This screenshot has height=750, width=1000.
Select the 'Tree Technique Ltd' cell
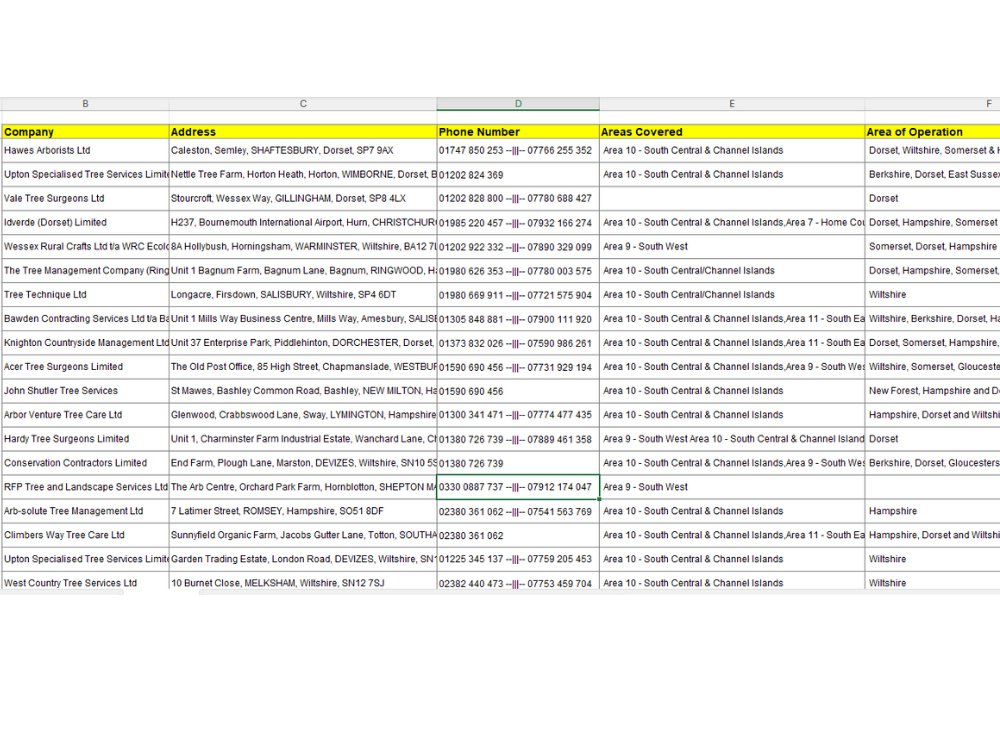click(x=85, y=295)
